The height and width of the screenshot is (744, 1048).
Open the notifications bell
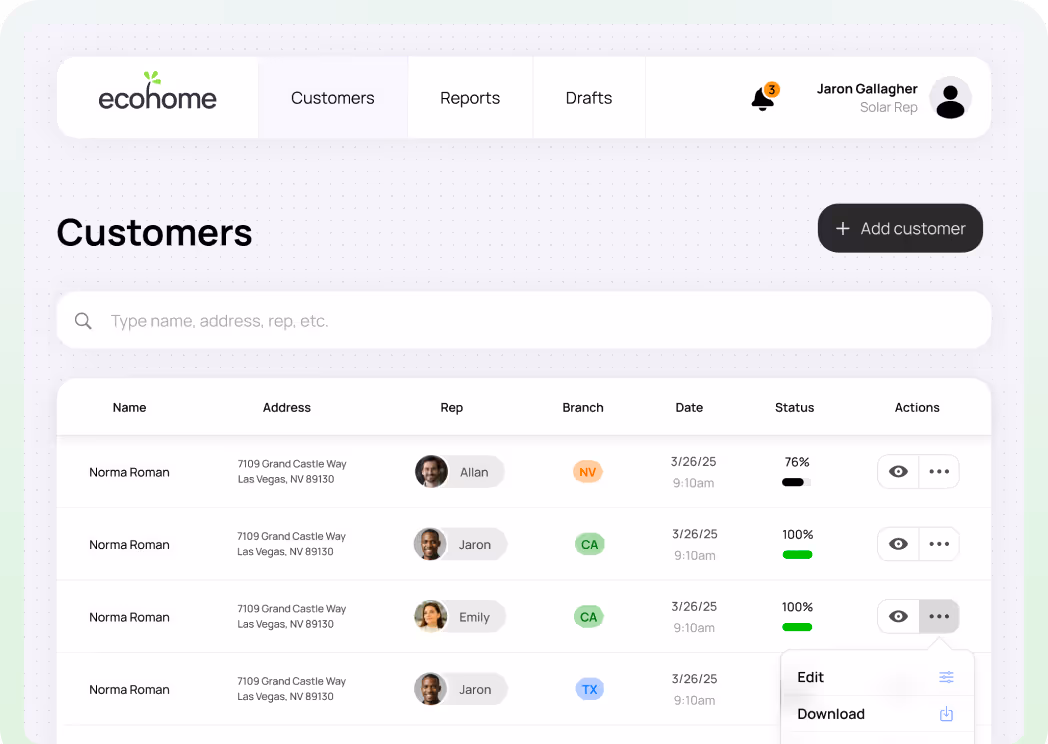(x=764, y=98)
